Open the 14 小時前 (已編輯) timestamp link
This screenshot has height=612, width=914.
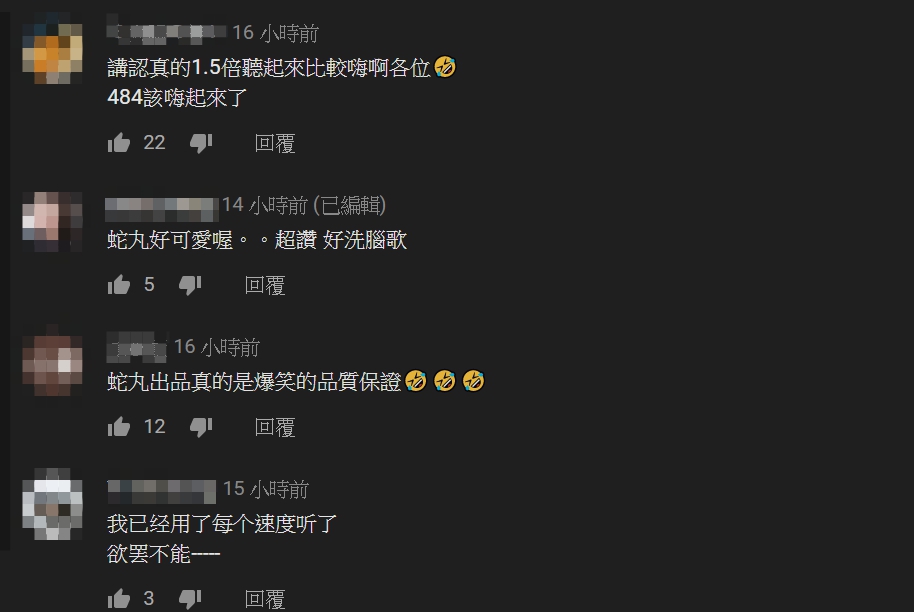[304, 205]
